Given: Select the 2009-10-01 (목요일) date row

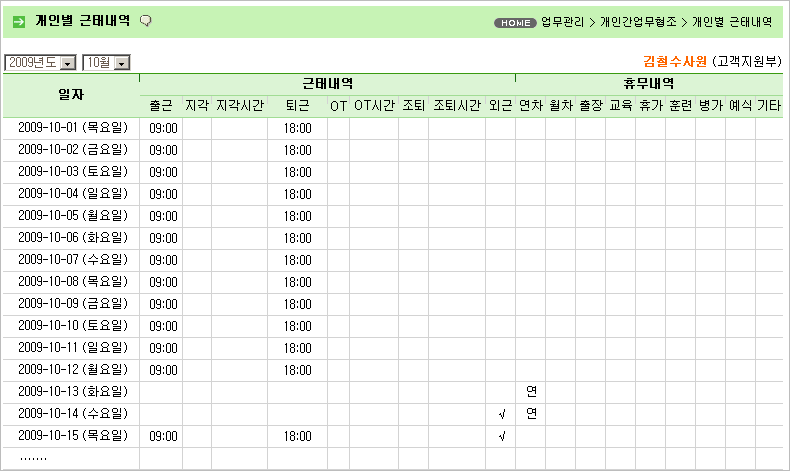Looking at the screenshot, I should point(73,128).
